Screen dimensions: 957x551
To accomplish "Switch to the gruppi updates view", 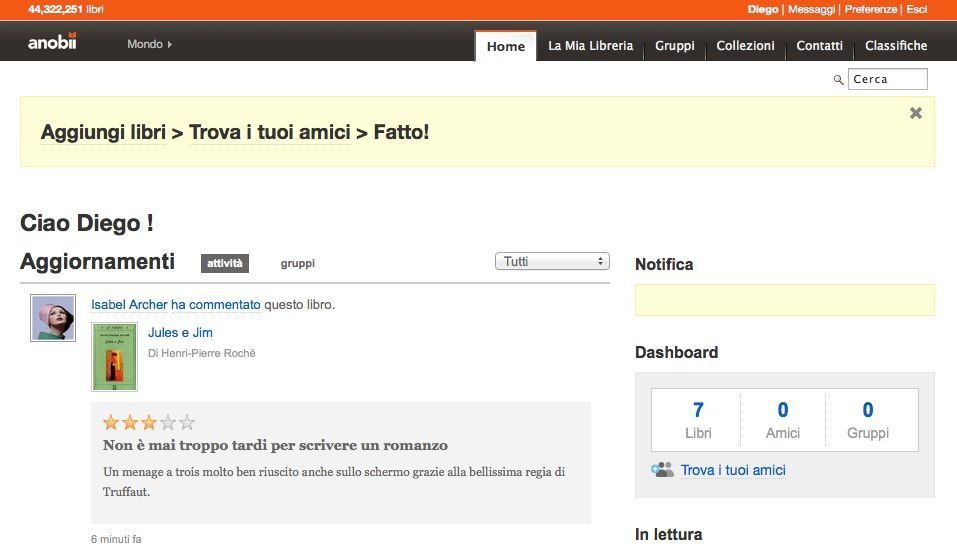I will (297, 263).
